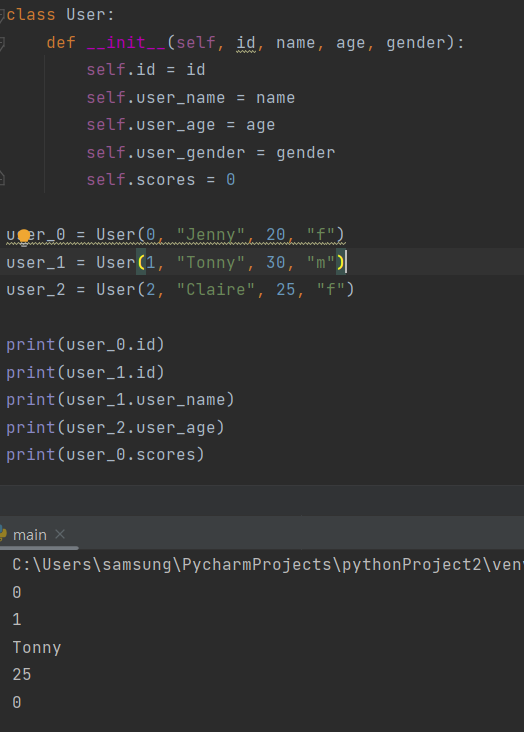
Task: Click the text "class User:"
Action: (x=60, y=15)
